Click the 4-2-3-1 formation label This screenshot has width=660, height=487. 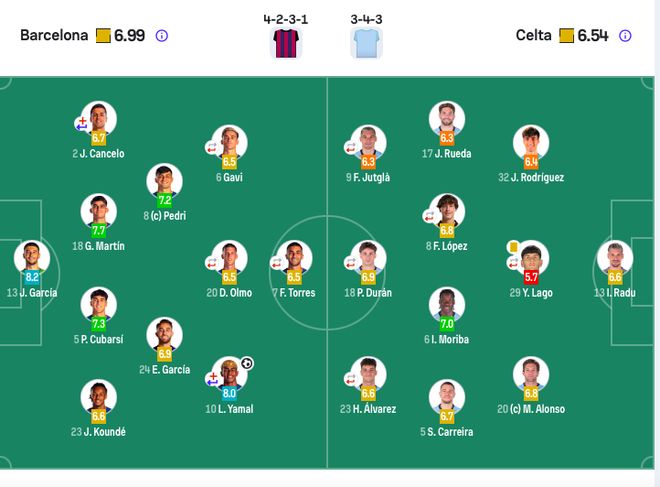tap(287, 18)
